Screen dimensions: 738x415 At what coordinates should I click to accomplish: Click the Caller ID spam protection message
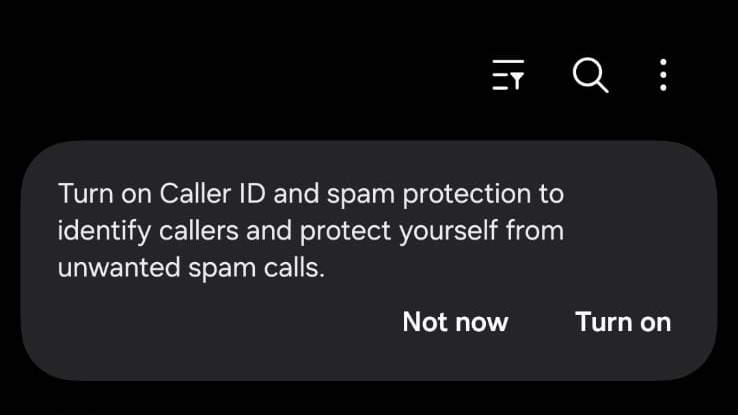click(x=310, y=230)
